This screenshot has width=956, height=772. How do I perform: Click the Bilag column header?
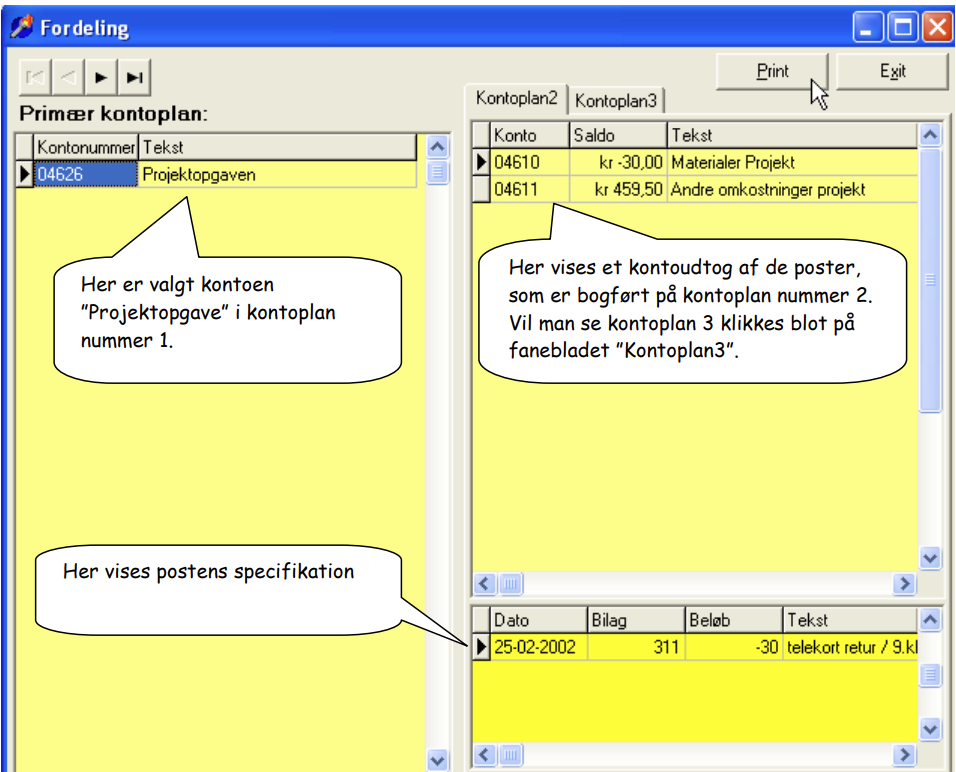point(637,620)
